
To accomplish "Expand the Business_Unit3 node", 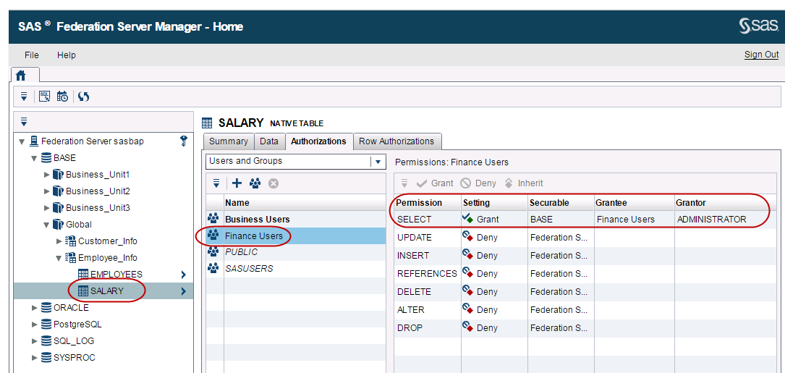I will pos(47,208).
